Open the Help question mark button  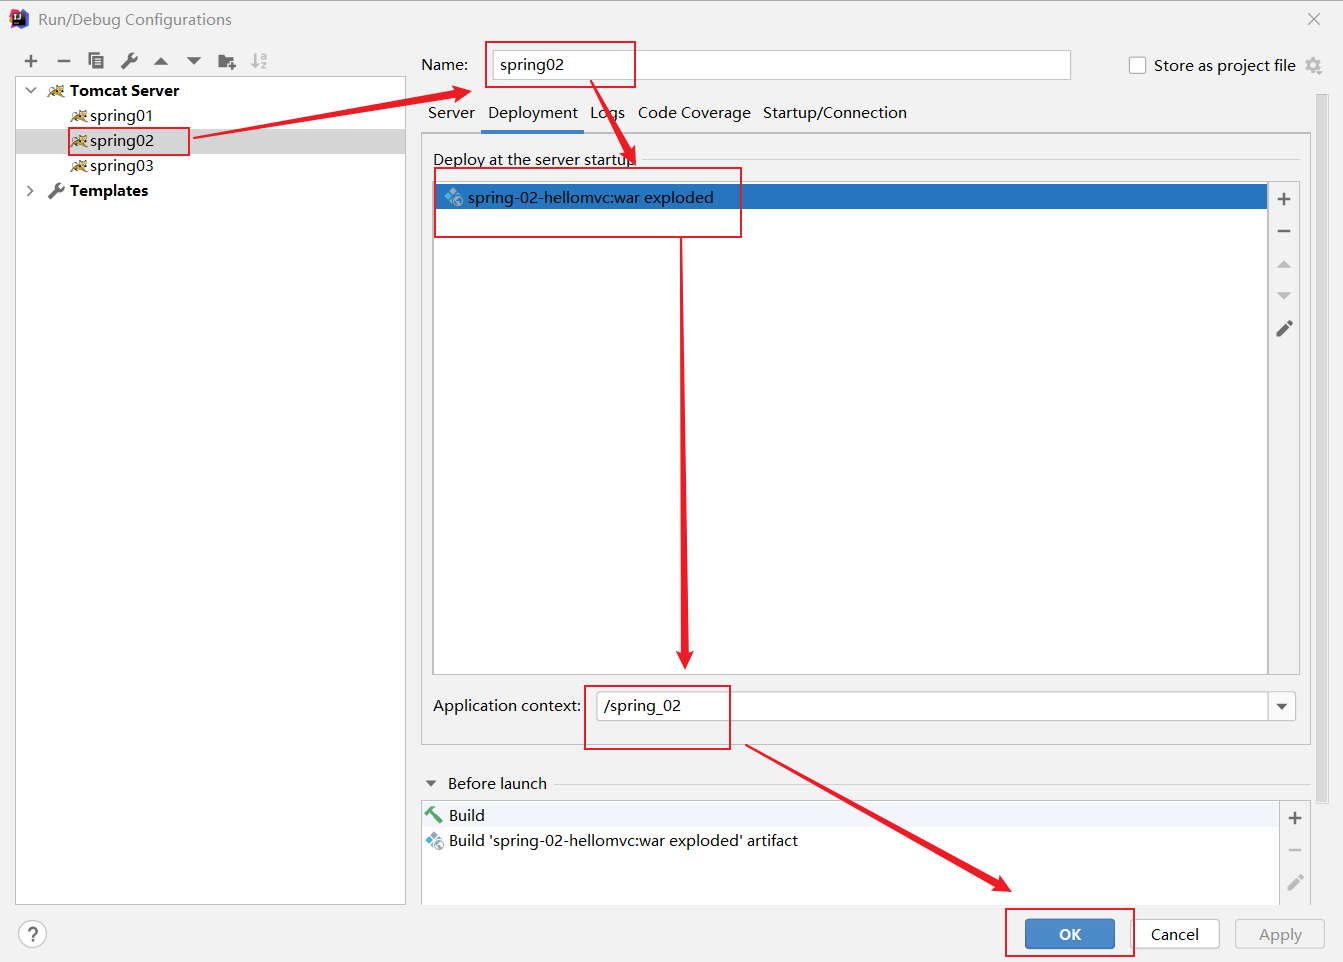(x=32, y=934)
